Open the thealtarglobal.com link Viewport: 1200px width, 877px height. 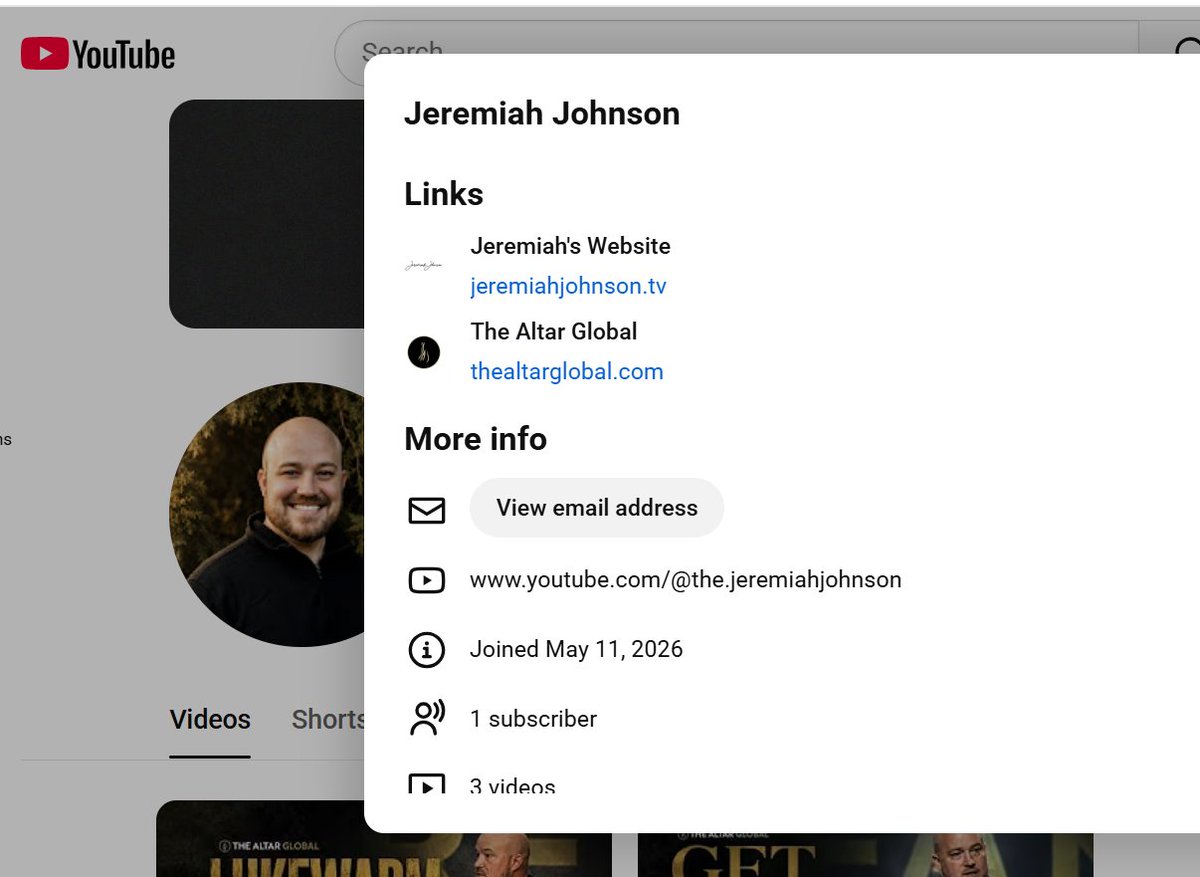[567, 372]
